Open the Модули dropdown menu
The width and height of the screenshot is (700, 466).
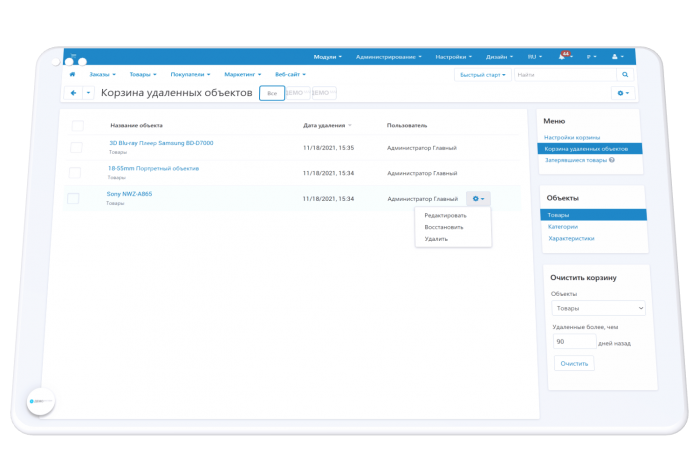327,57
